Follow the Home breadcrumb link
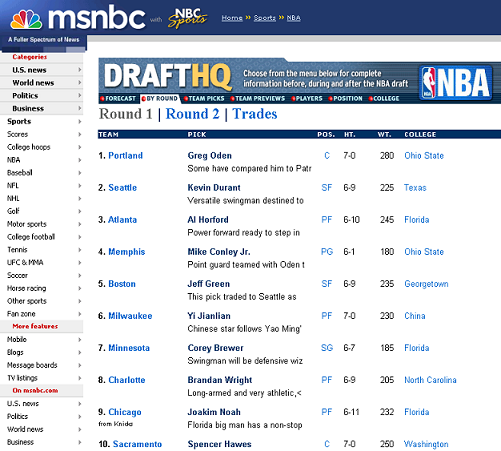The image size is (501, 451). click(232, 18)
